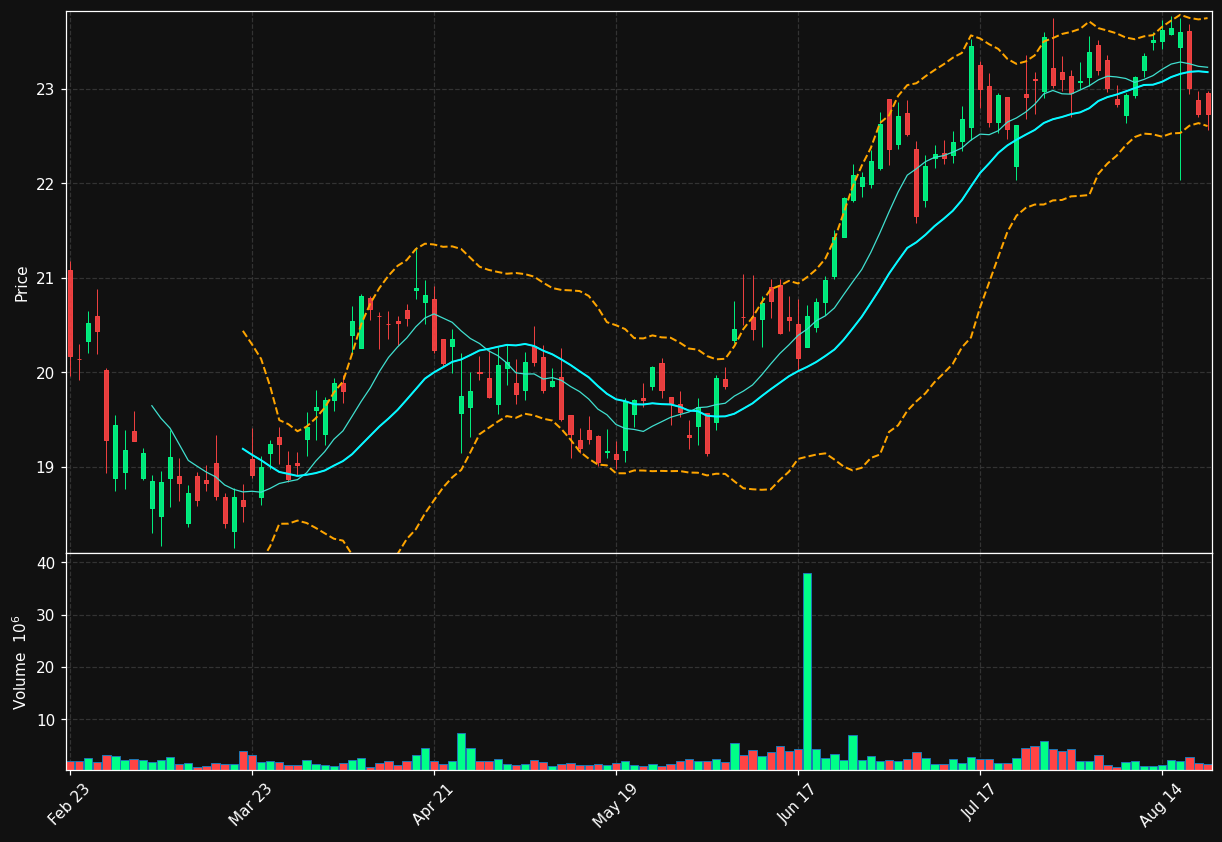Click the 'Aug 14' date axis label
This screenshot has height=842, width=1222.
point(1162,803)
